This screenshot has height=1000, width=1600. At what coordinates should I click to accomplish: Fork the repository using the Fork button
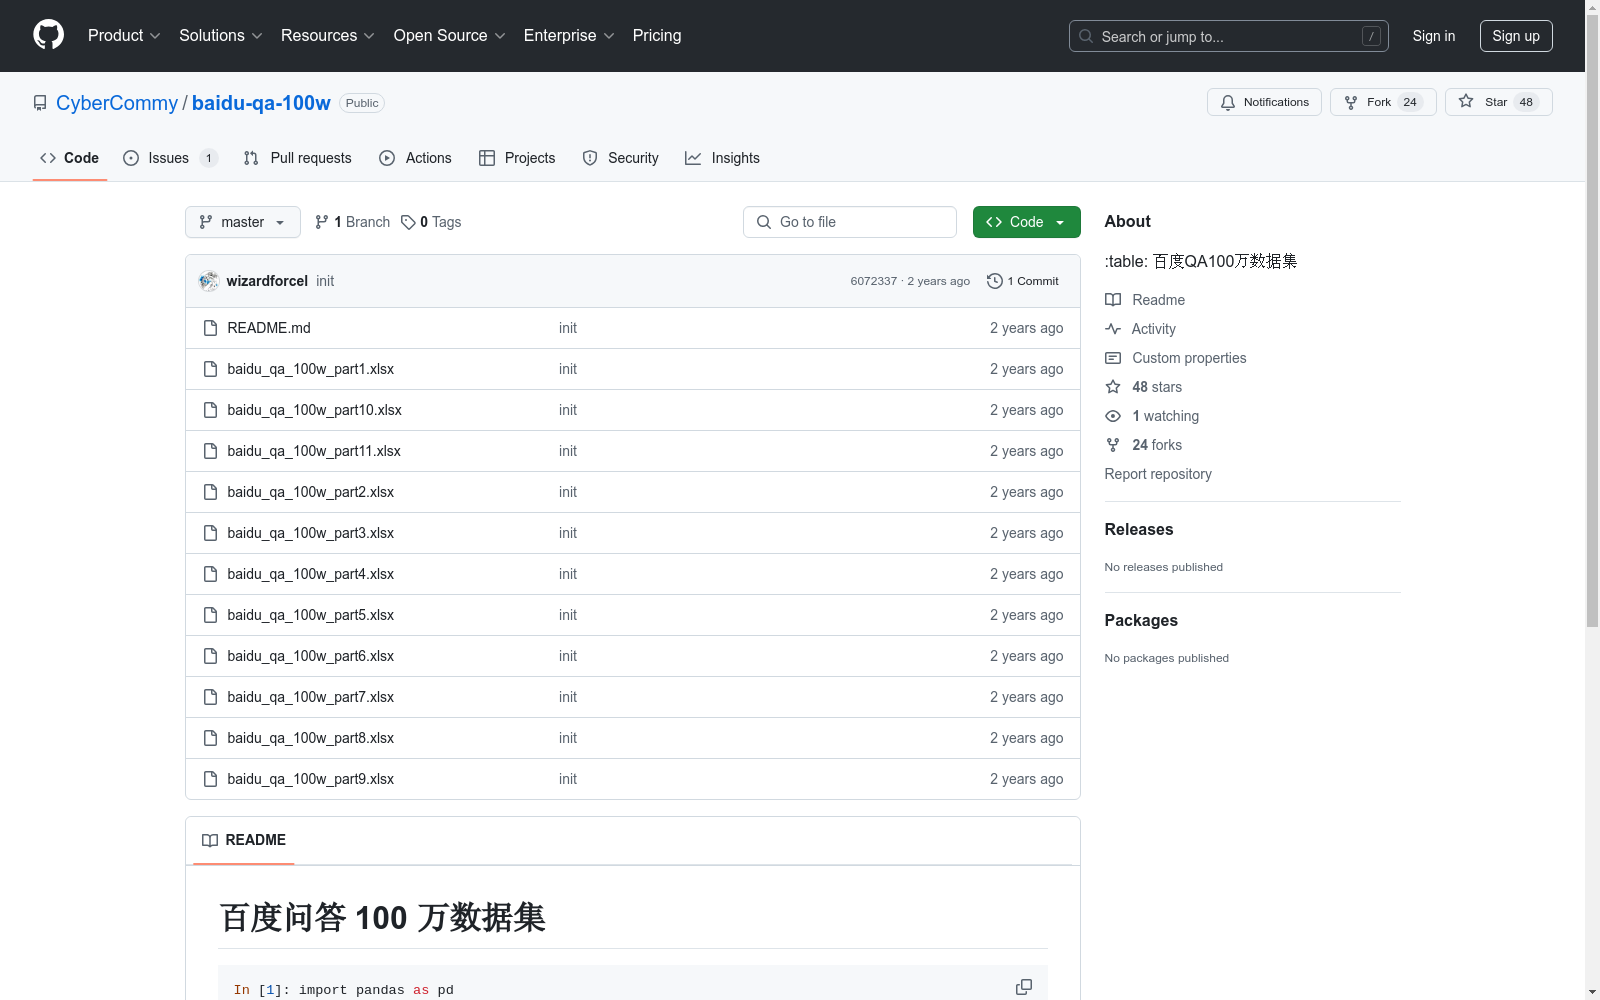(1383, 102)
